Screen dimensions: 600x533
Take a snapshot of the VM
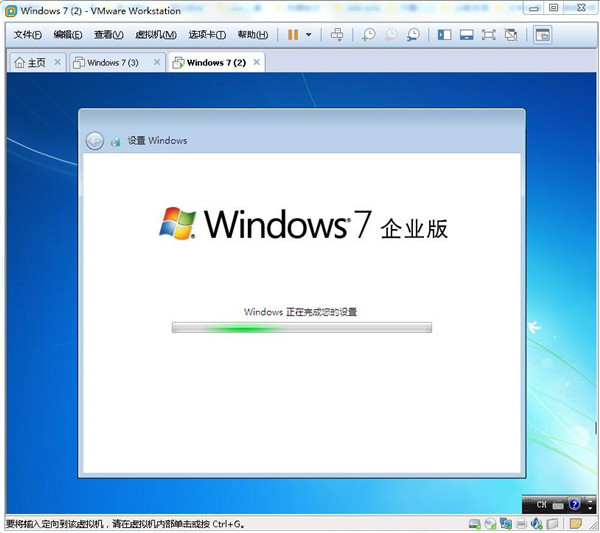coord(369,35)
